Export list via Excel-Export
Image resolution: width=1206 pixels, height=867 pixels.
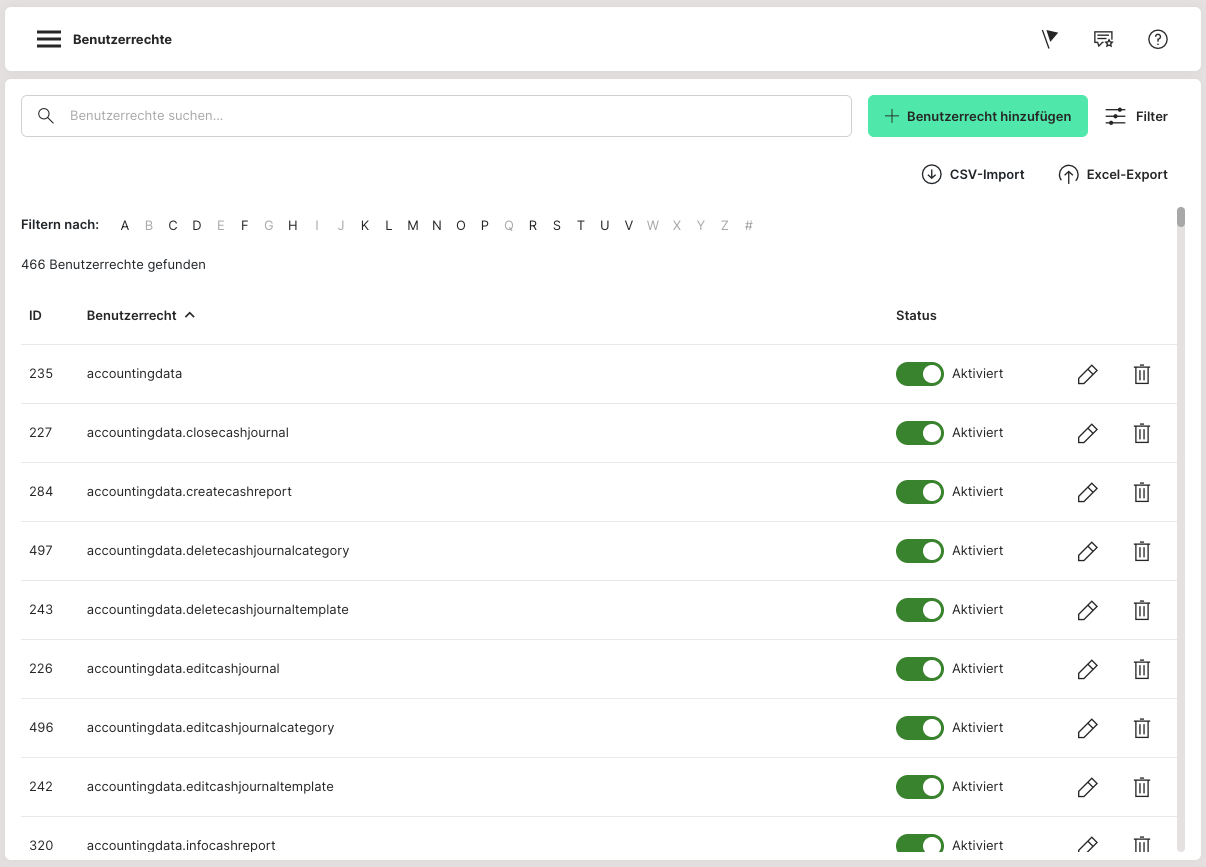click(1113, 174)
